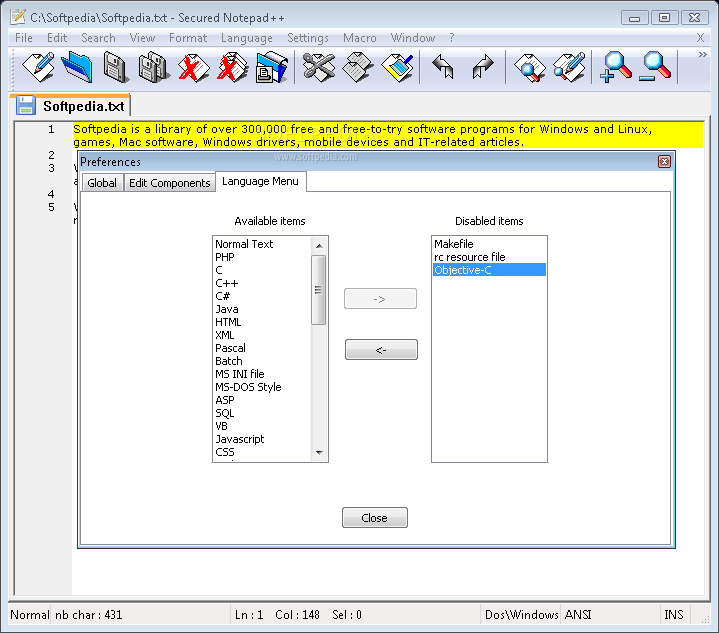Click the Open file folder icon

[x=77, y=67]
